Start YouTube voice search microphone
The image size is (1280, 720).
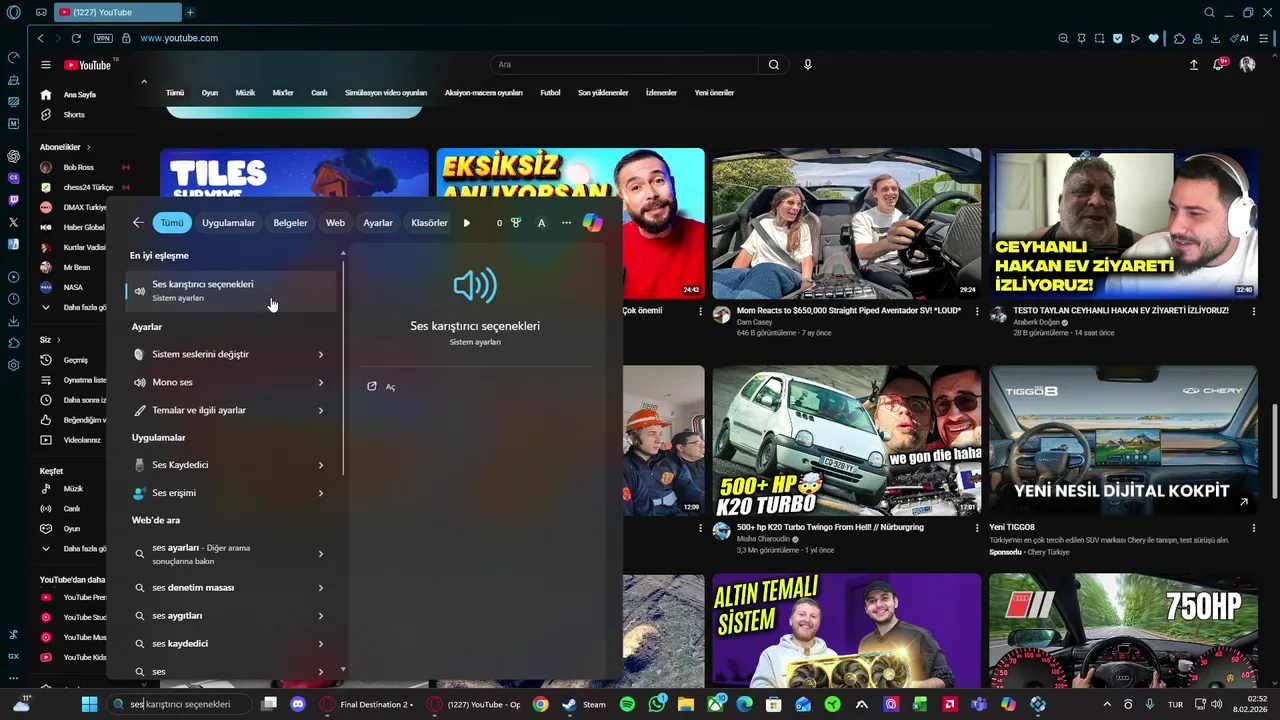coord(808,65)
